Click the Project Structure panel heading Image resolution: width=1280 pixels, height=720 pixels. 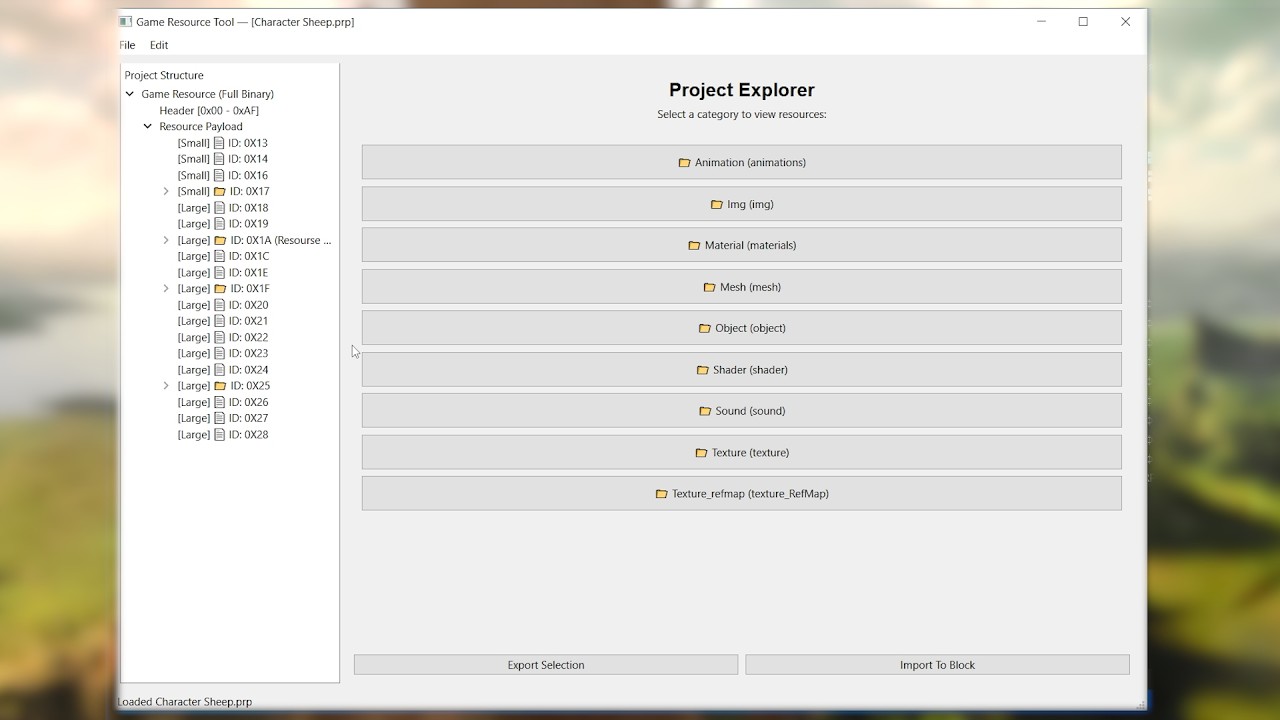click(164, 75)
